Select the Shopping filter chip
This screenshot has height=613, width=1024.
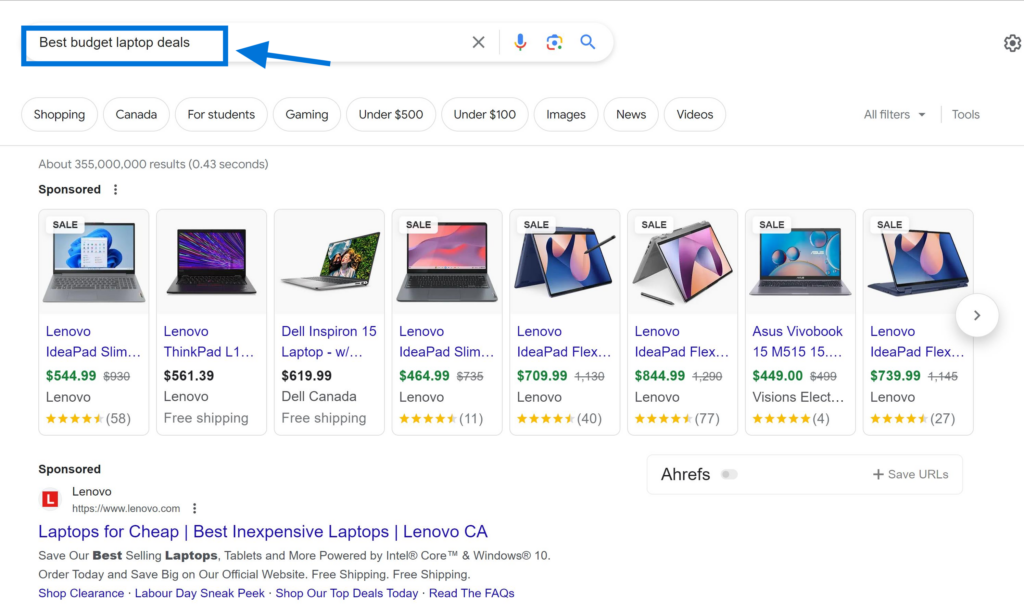coord(59,114)
